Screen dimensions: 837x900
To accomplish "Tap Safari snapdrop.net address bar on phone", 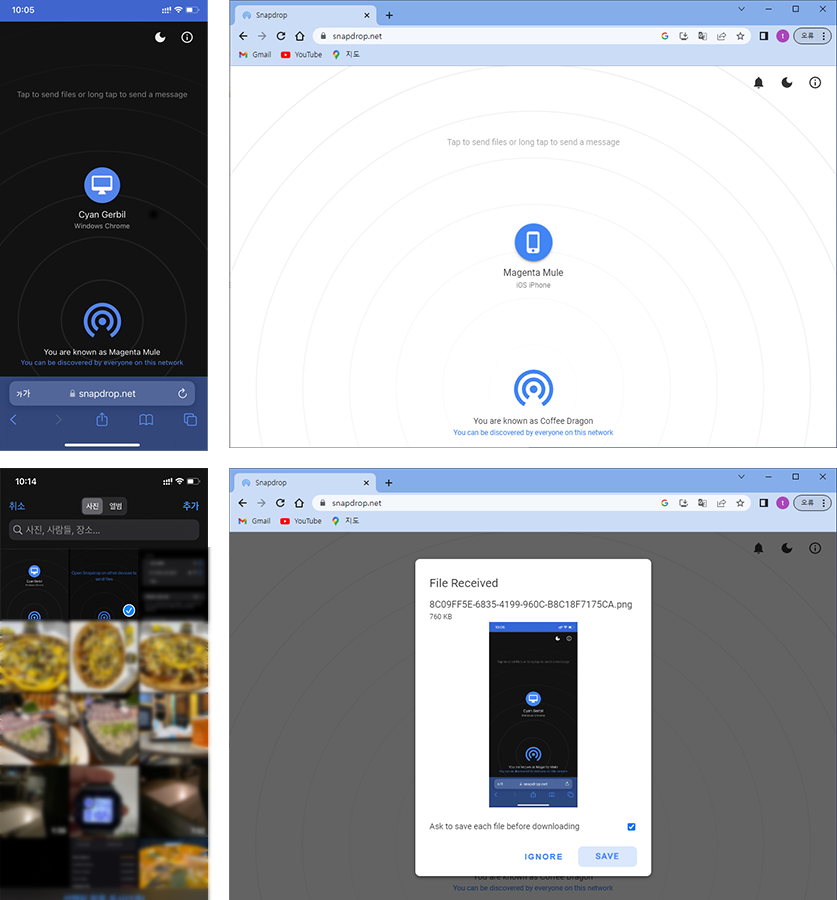I will (102, 394).
